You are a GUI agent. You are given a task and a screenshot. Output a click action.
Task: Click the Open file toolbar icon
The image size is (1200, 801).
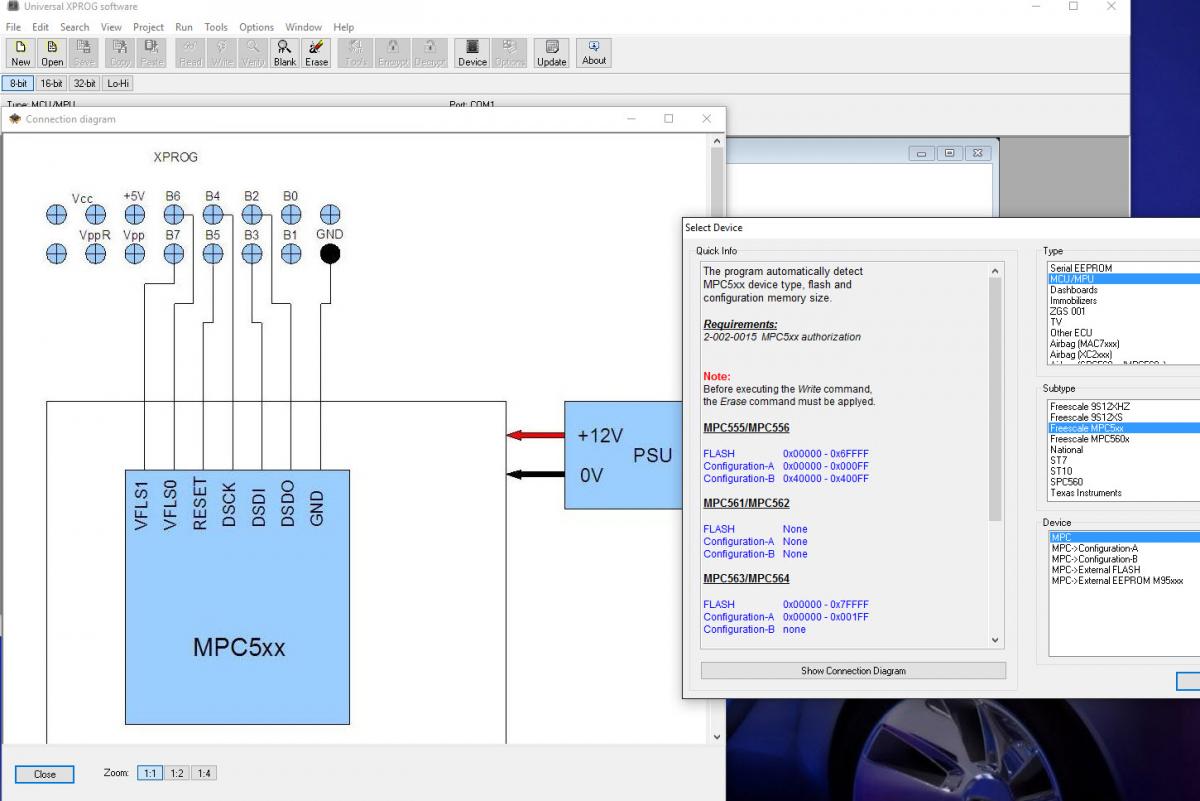(52, 53)
